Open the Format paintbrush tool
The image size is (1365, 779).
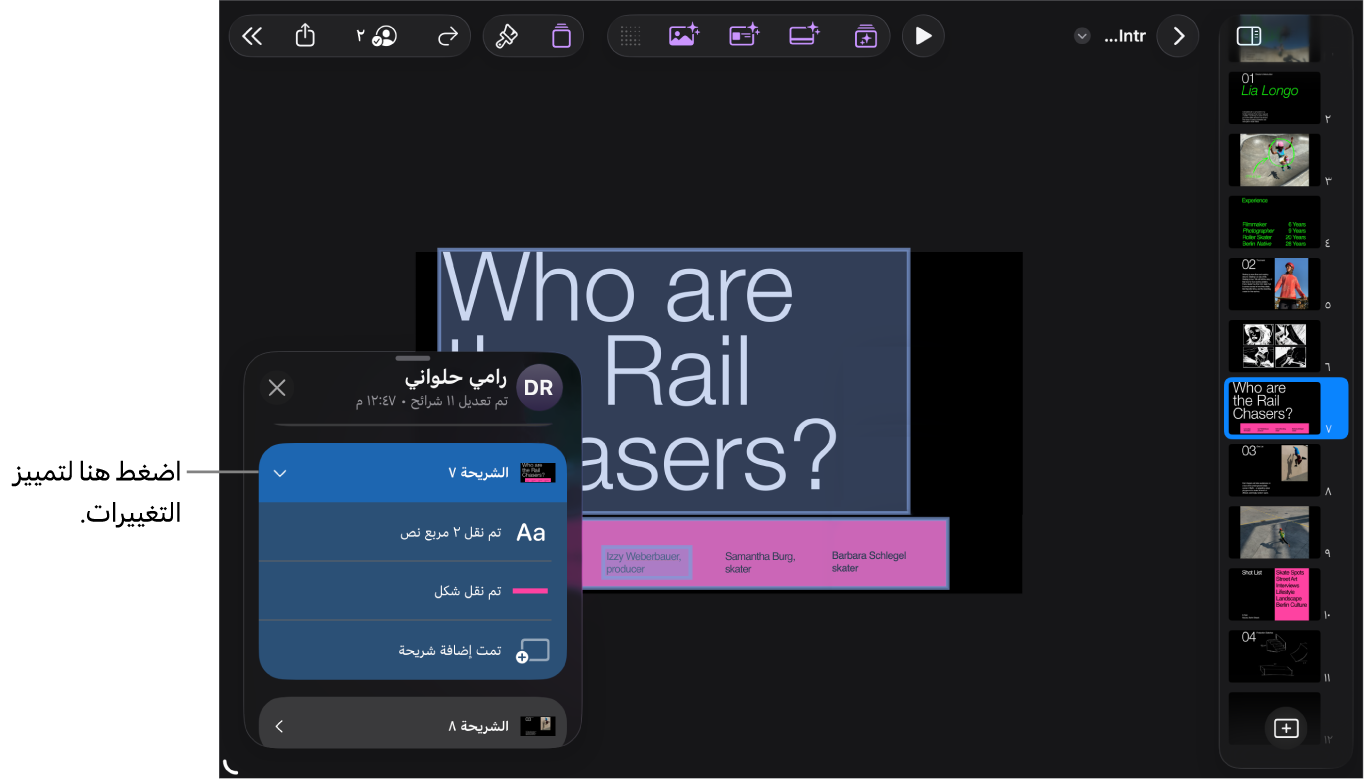[x=507, y=36]
